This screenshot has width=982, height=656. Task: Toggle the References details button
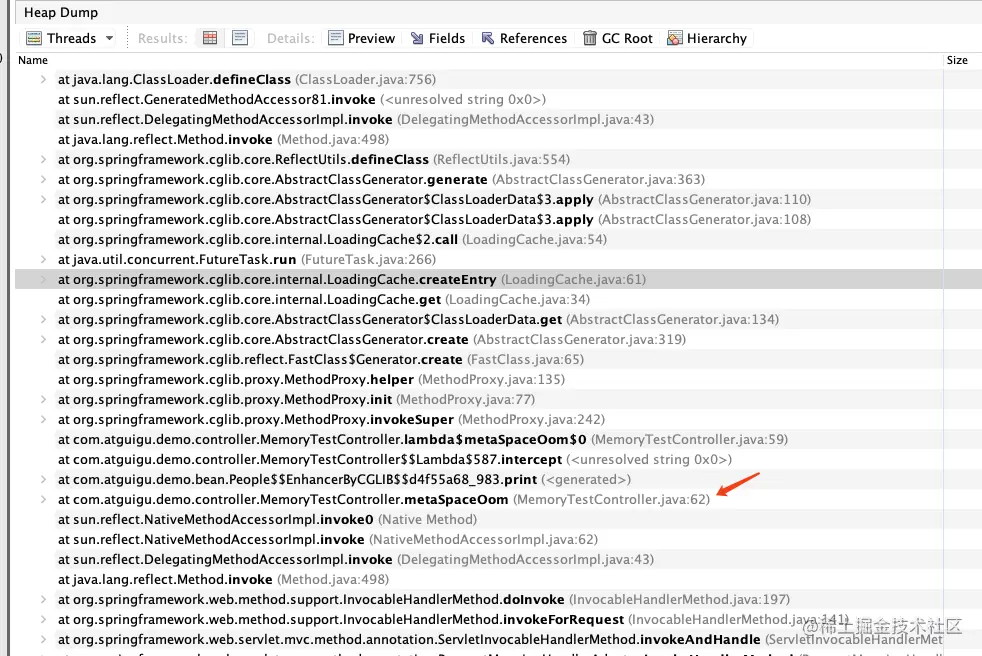(x=524, y=38)
